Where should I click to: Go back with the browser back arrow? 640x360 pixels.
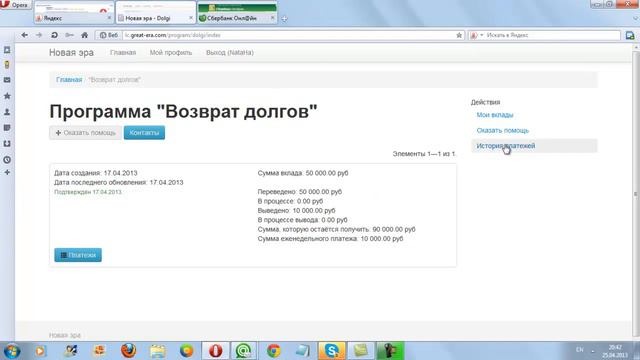[24, 35]
